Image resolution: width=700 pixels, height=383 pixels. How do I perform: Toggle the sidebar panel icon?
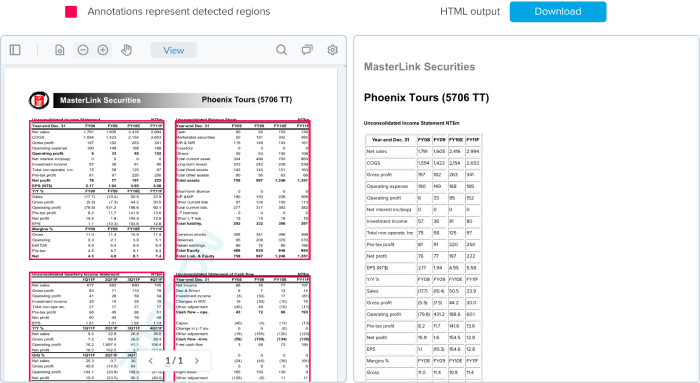coord(15,50)
